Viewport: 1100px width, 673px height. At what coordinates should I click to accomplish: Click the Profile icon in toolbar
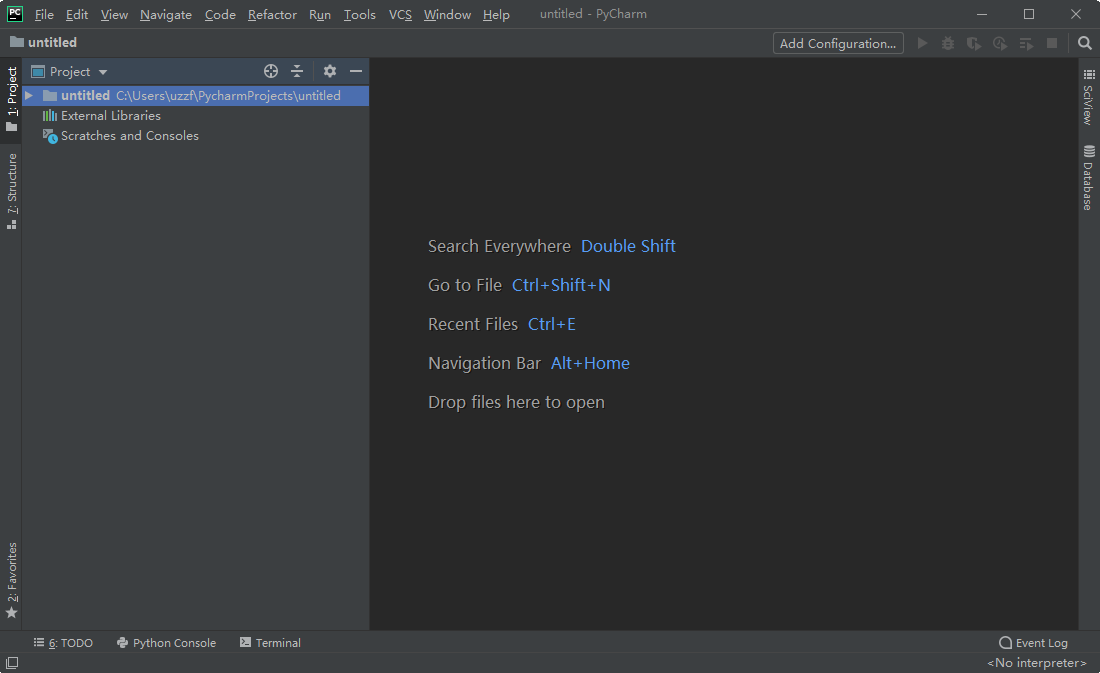pos(1000,44)
